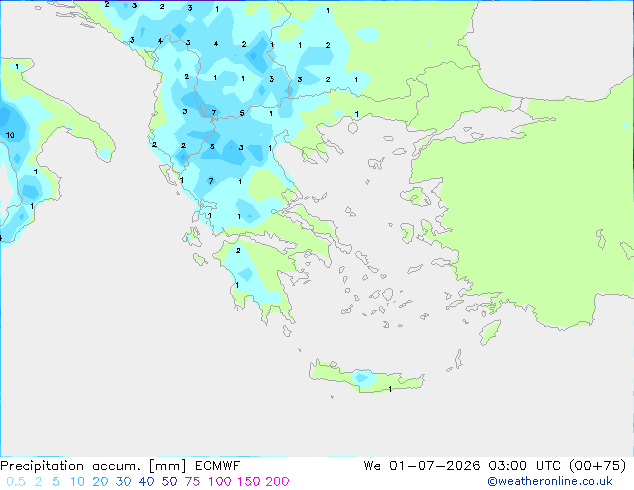Select the 75 mm legend value
This screenshot has height=490, width=634.
(x=192, y=482)
